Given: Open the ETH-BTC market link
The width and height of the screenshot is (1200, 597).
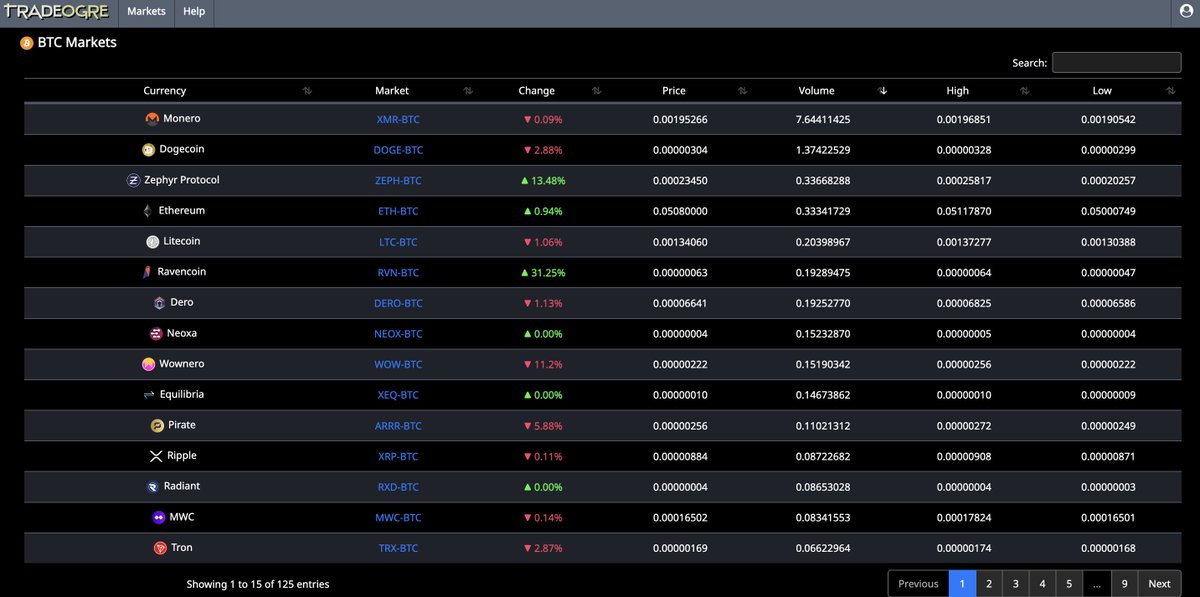Looking at the screenshot, I should 398,212.
